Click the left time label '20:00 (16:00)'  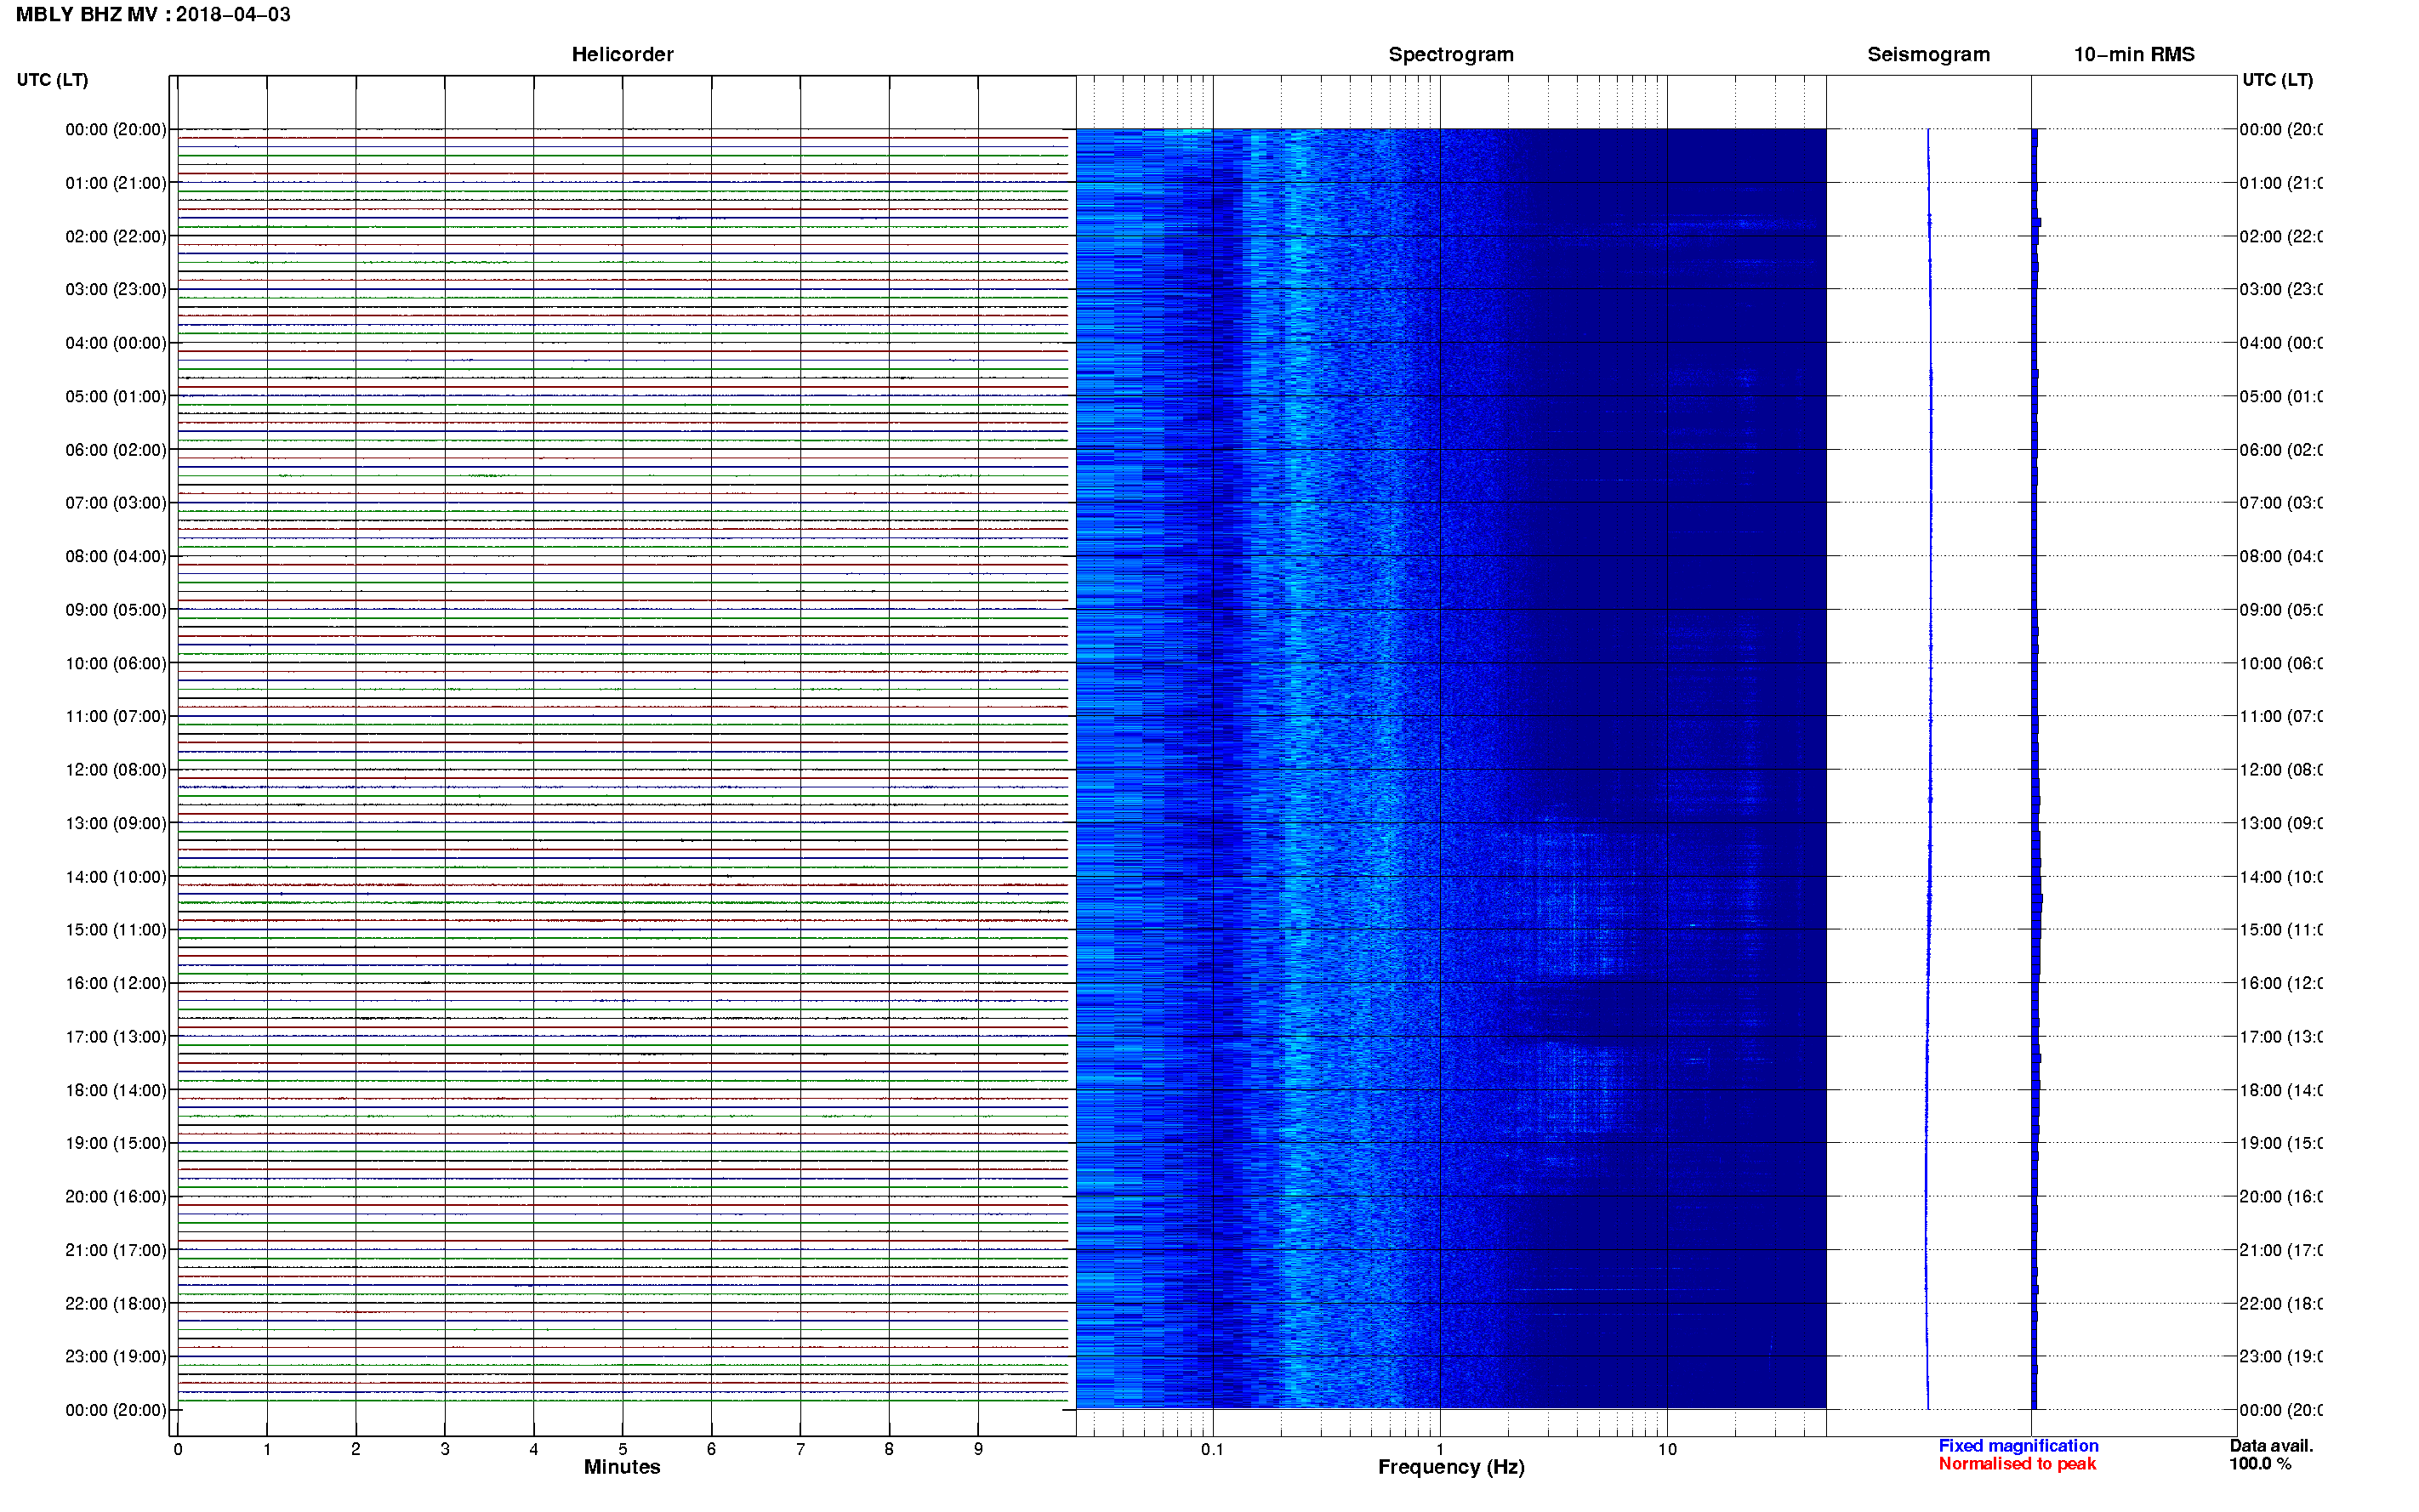pyautogui.click(x=116, y=1197)
